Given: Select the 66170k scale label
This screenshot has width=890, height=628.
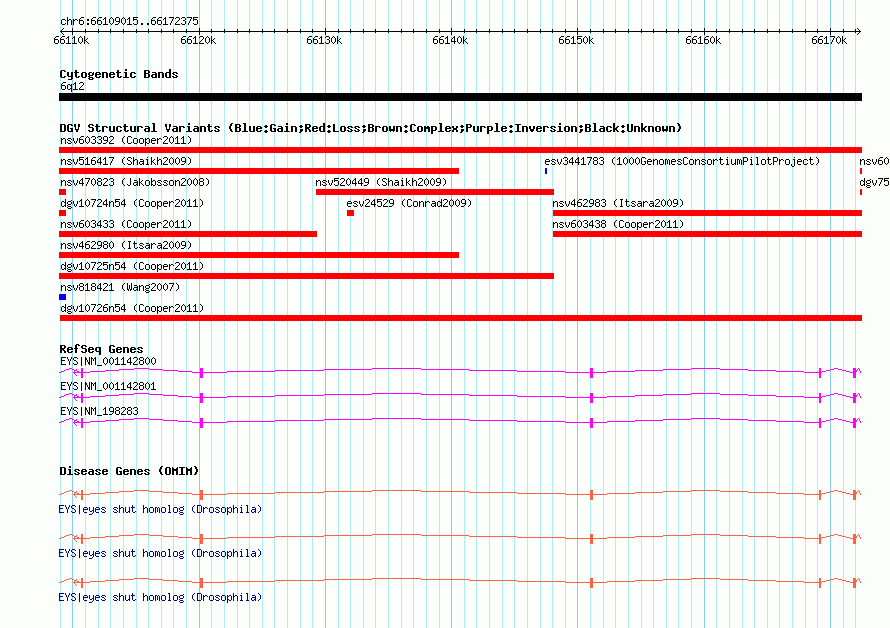Looking at the screenshot, I should point(829,40).
